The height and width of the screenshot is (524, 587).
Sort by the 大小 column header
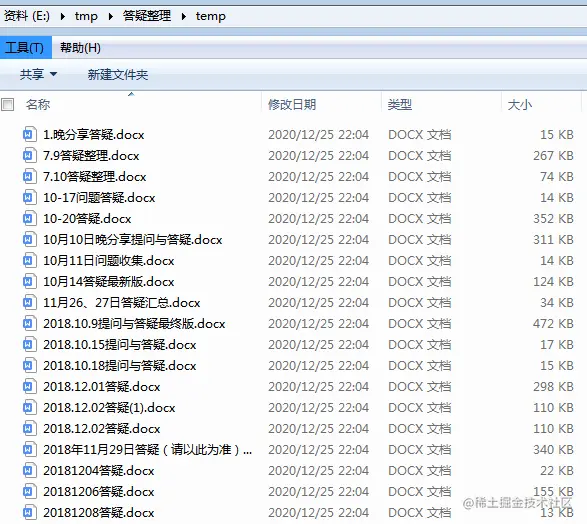[520, 104]
